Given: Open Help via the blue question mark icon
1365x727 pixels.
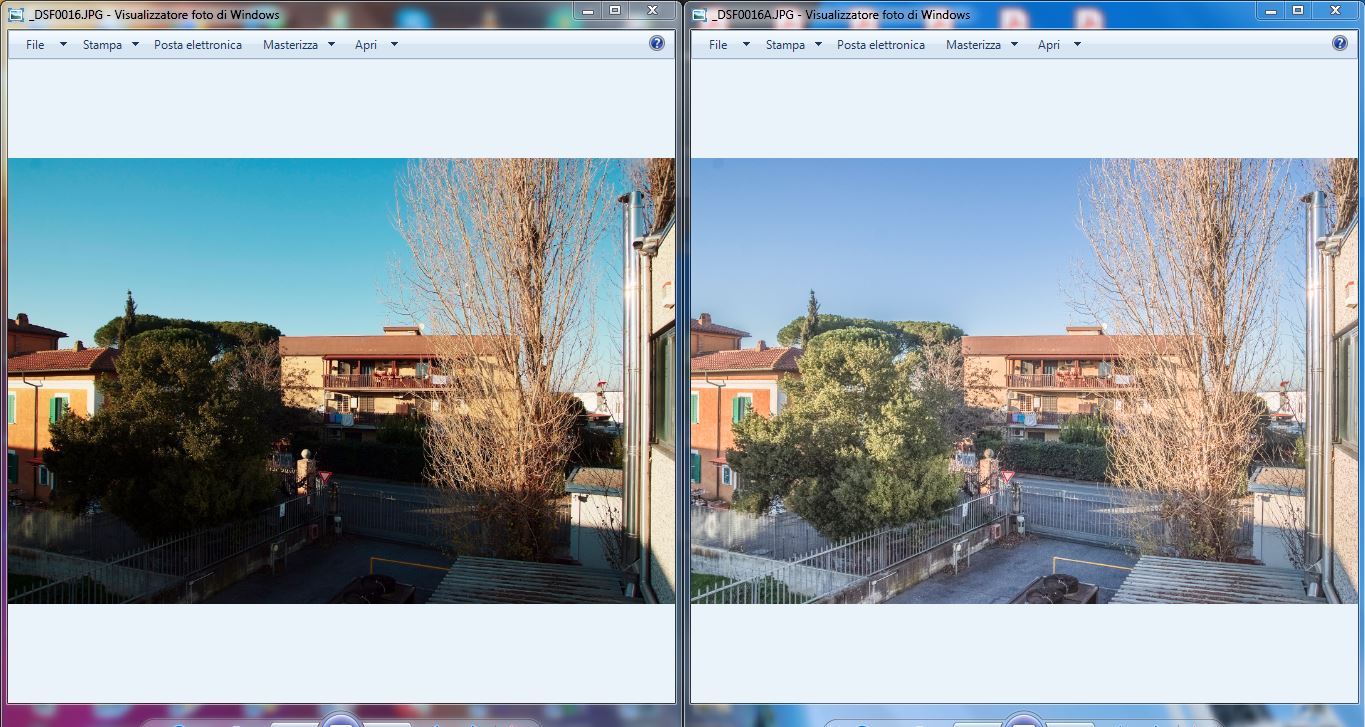Looking at the screenshot, I should pos(657,43).
